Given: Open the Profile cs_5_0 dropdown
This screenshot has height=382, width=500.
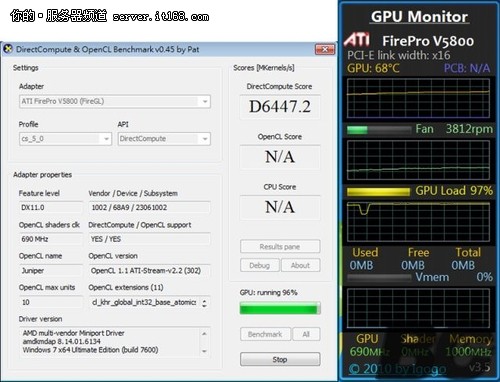Looking at the screenshot, I should [106, 139].
